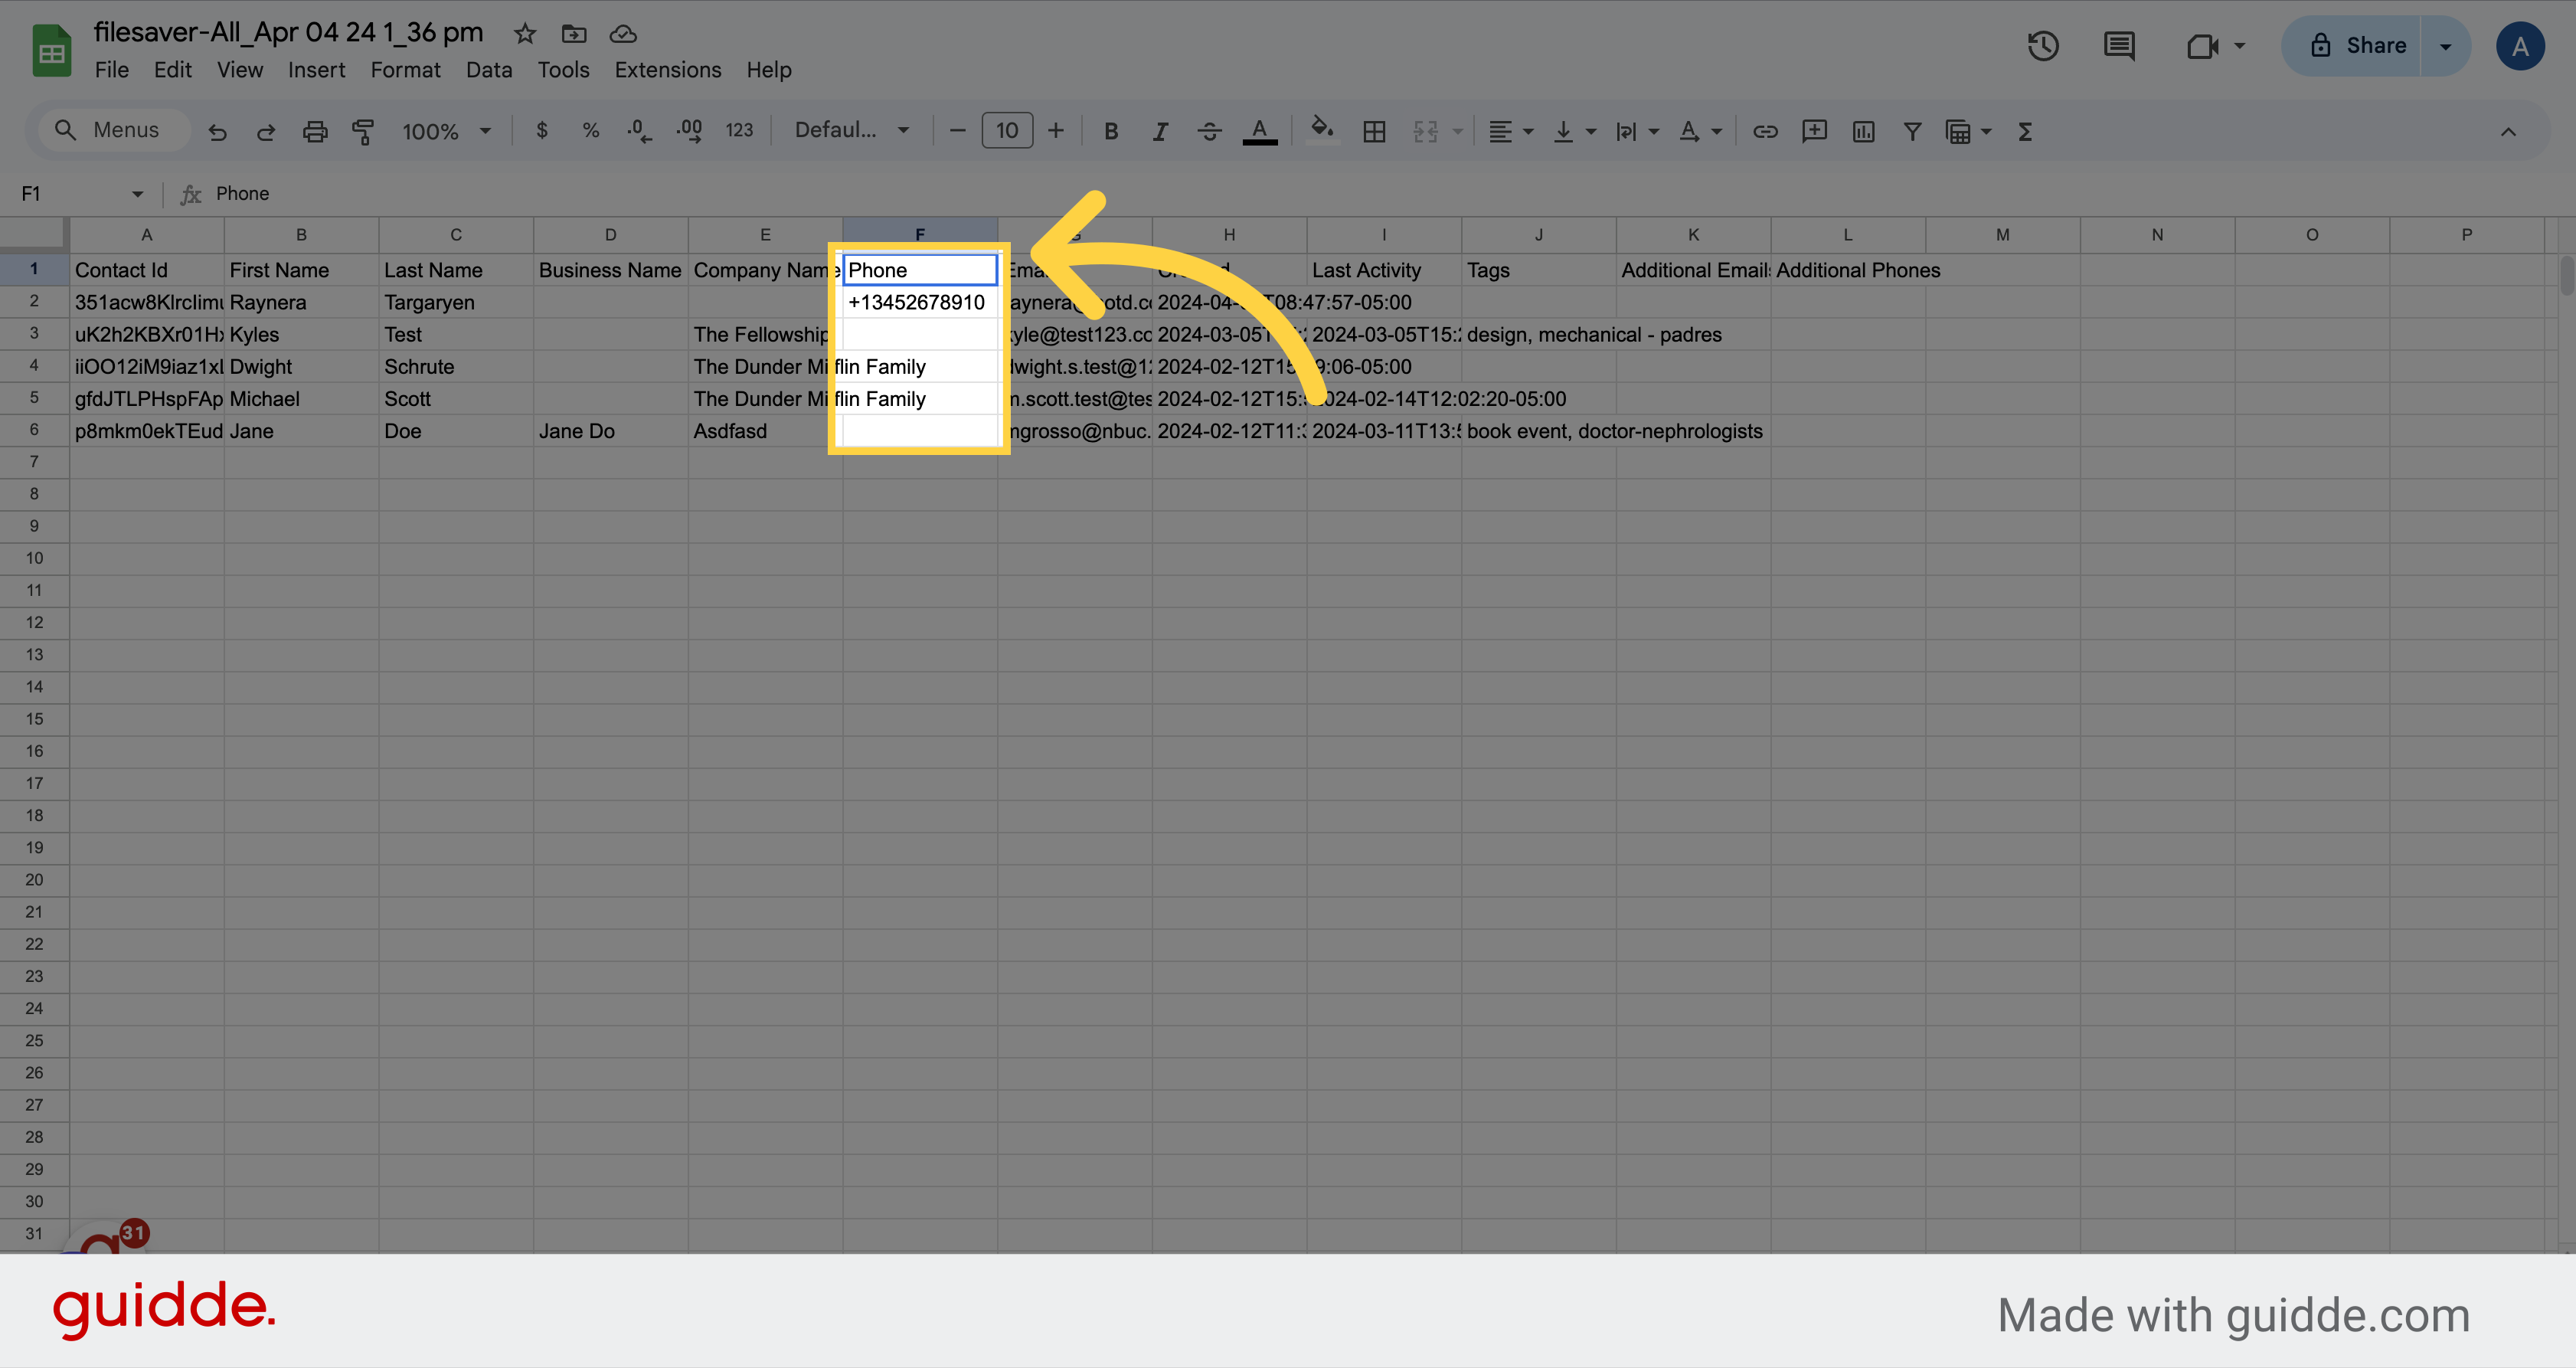Open the text color picker
The width and height of the screenshot is (2576, 1368).
(1260, 131)
